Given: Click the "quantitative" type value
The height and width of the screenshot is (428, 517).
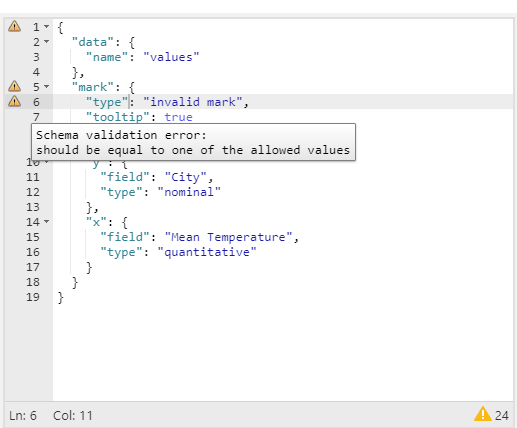Looking at the screenshot, I should tap(207, 252).
